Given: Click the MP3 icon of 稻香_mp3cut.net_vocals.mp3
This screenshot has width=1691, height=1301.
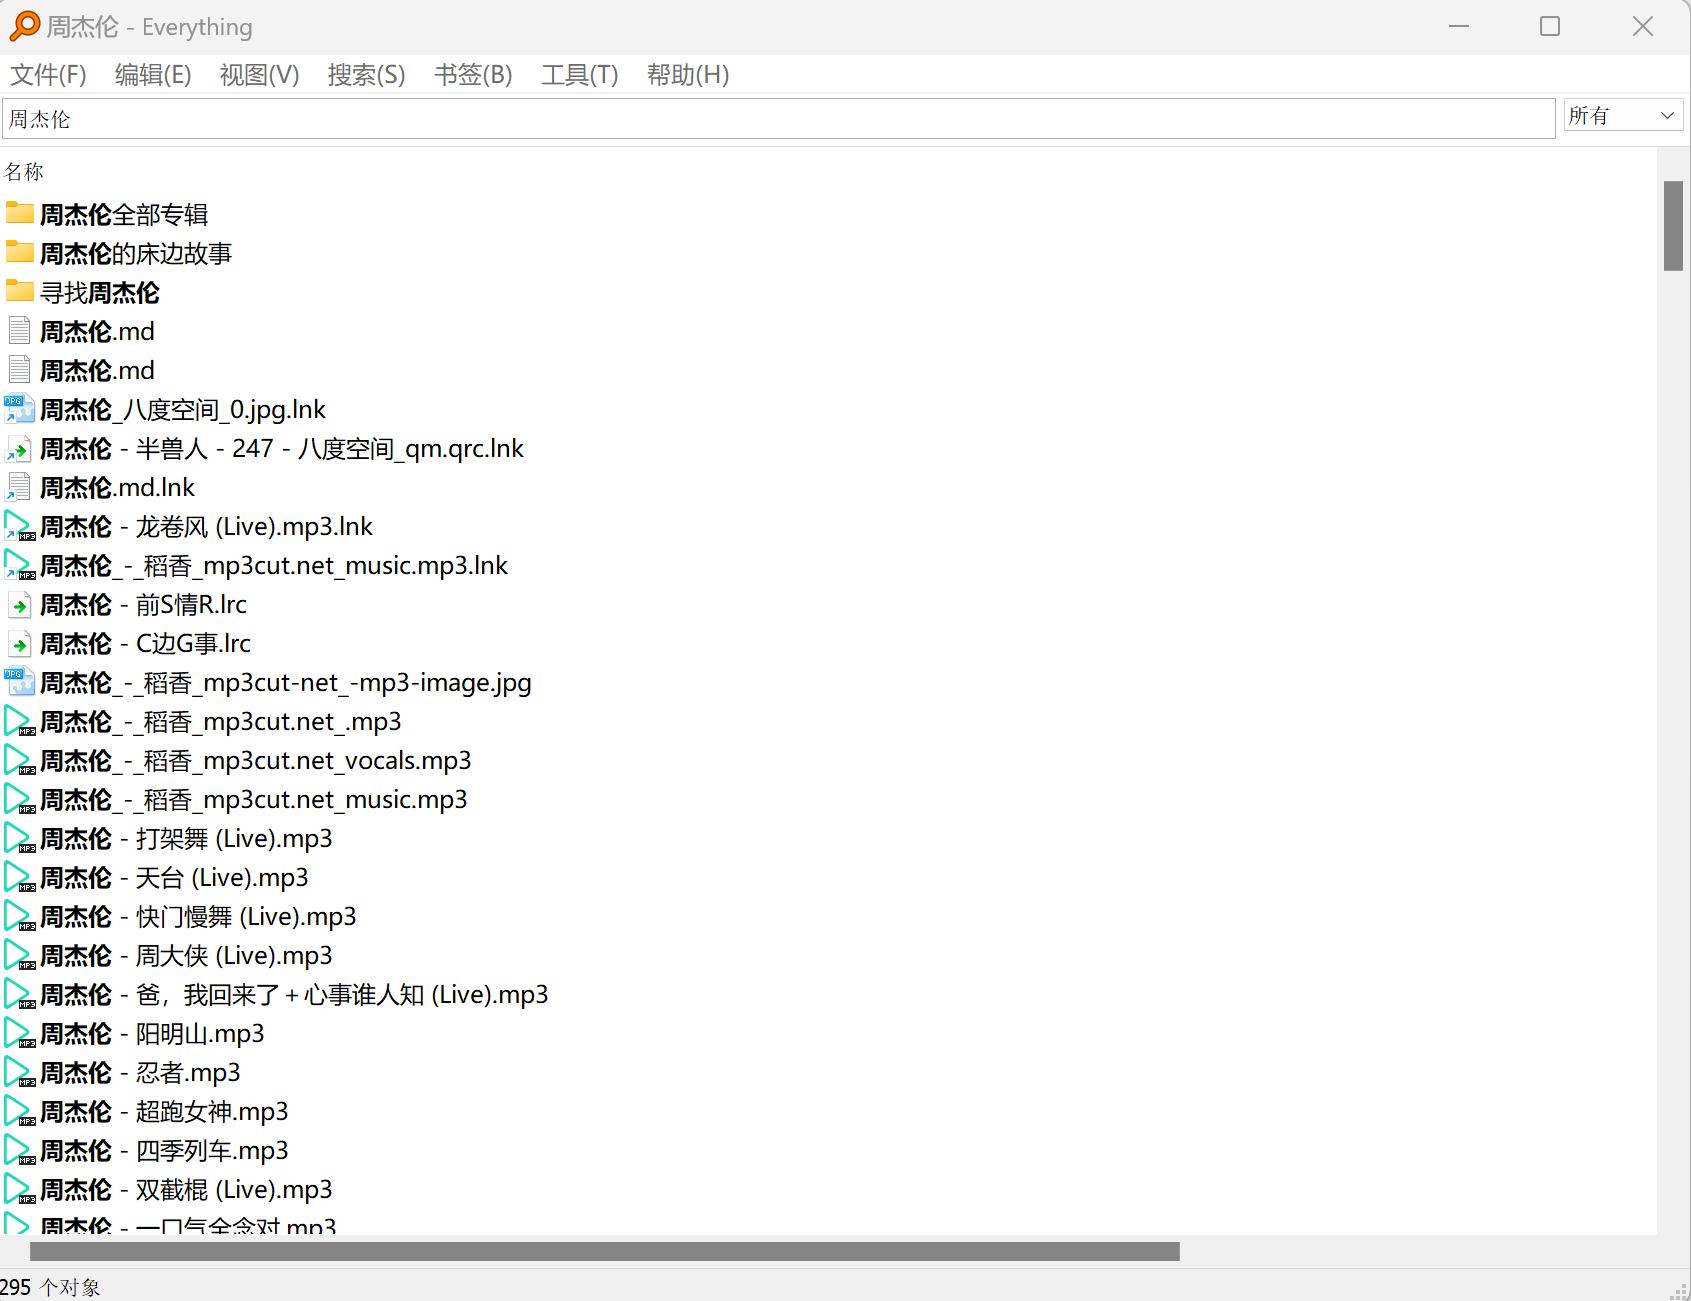Looking at the screenshot, I should click(x=19, y=760).
